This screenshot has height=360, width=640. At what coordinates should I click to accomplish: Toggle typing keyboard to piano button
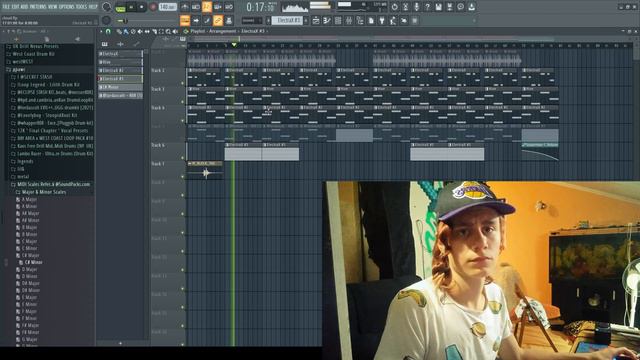185,20
